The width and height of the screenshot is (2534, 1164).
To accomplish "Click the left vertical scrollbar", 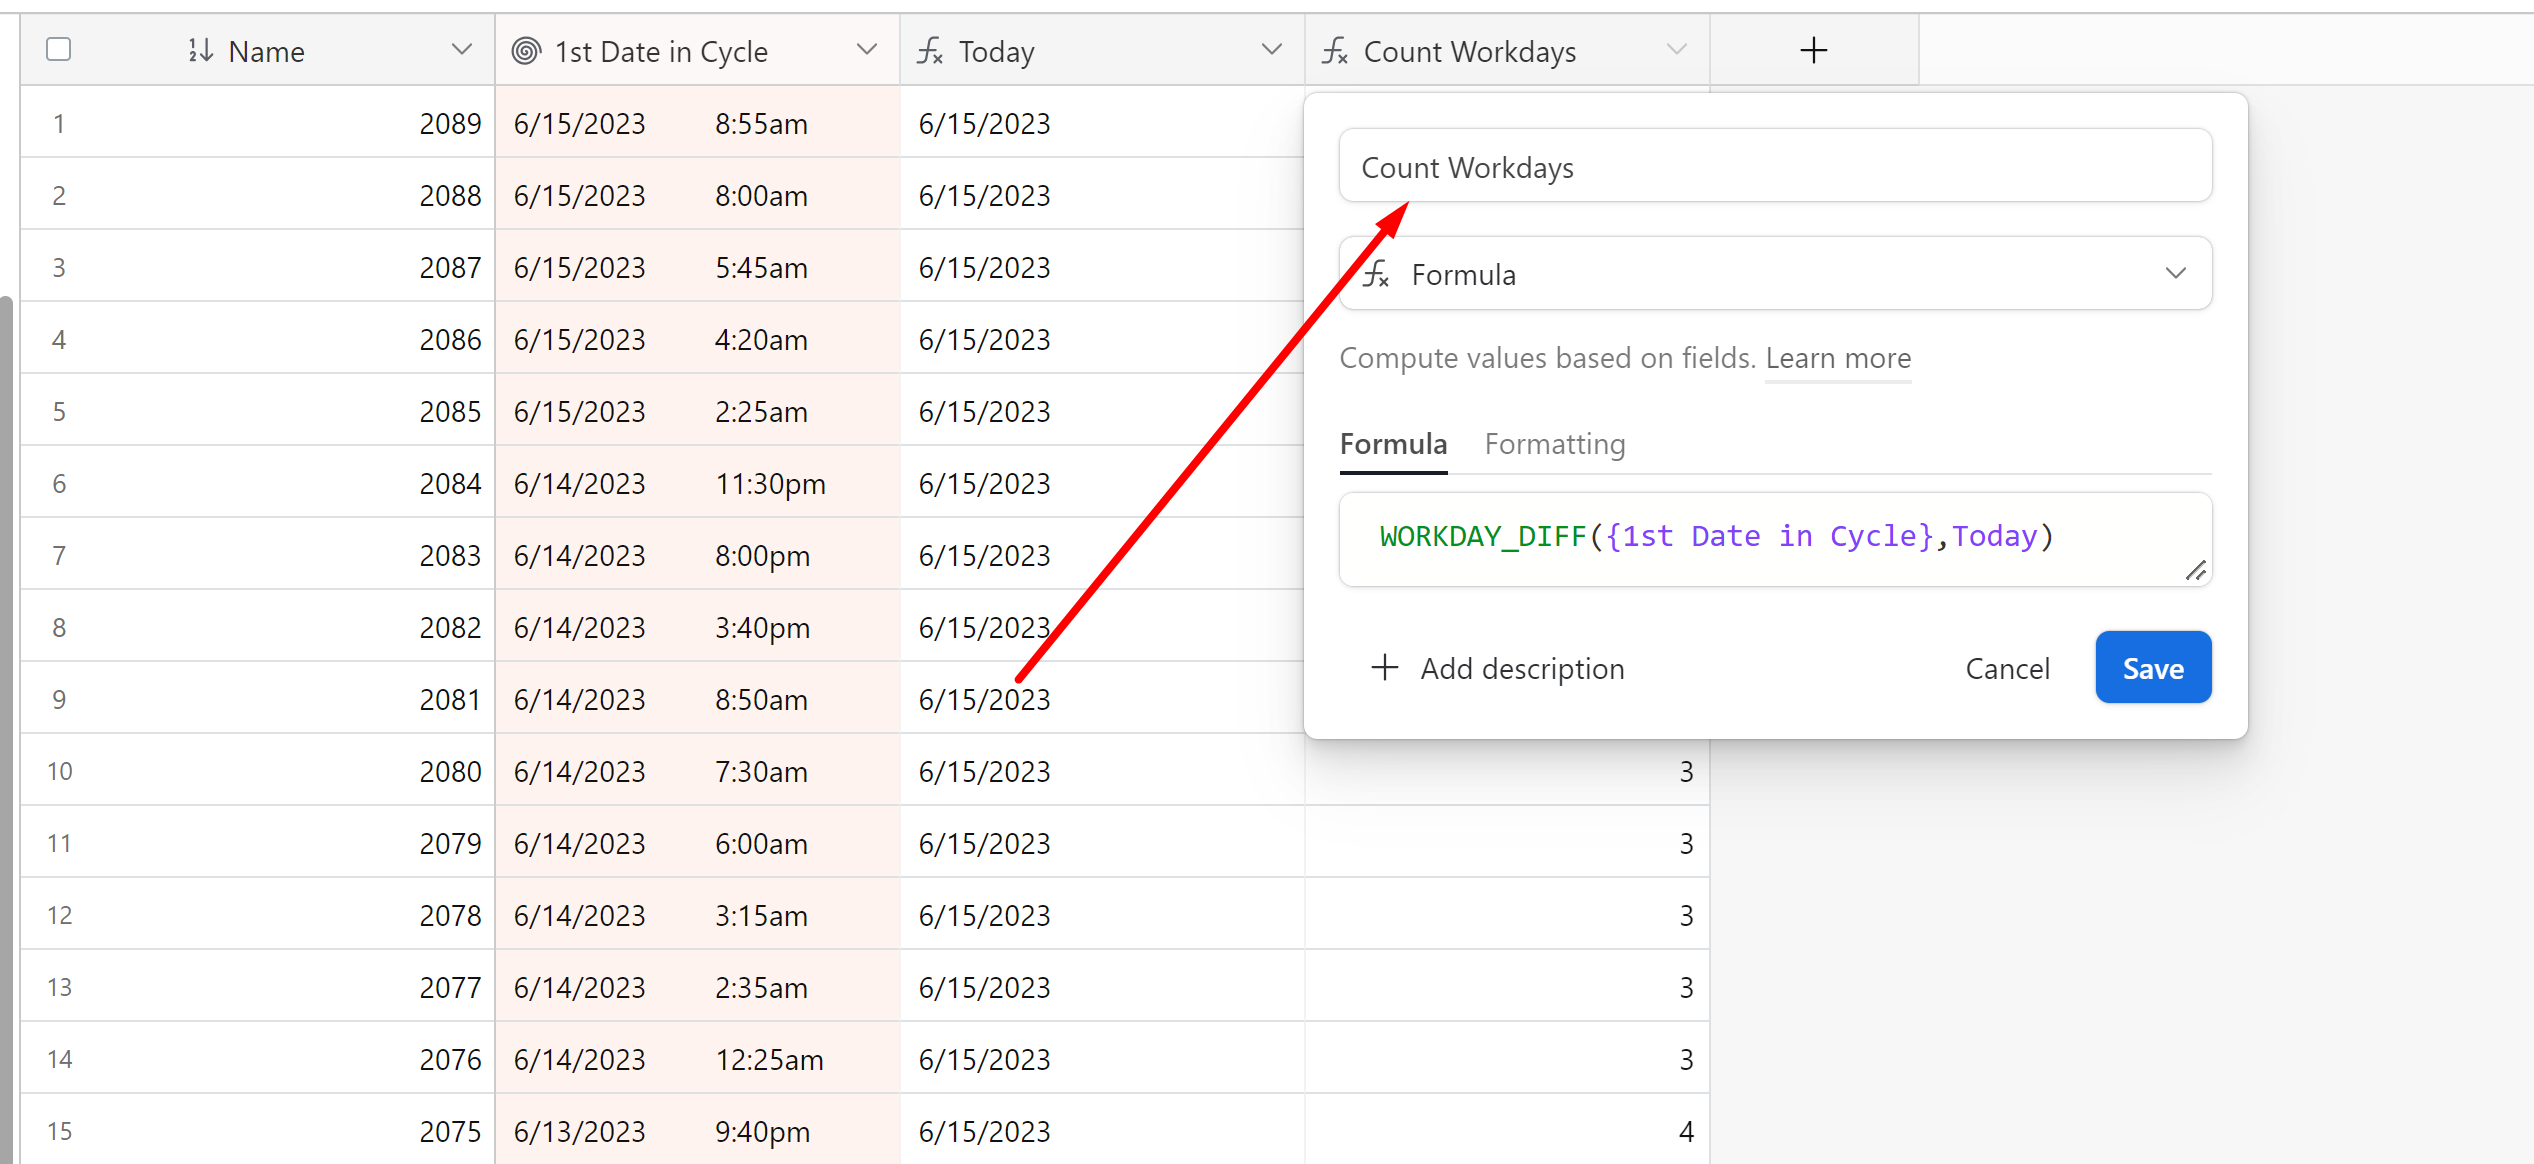I will point(6,730).
